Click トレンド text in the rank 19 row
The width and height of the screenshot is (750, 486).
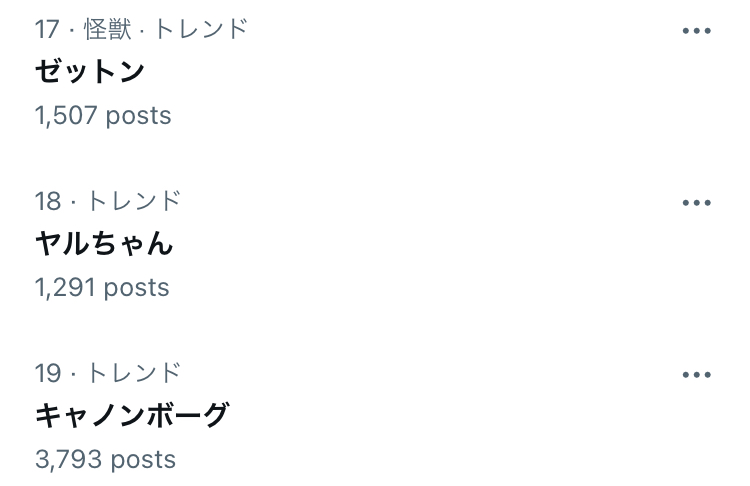134,373
